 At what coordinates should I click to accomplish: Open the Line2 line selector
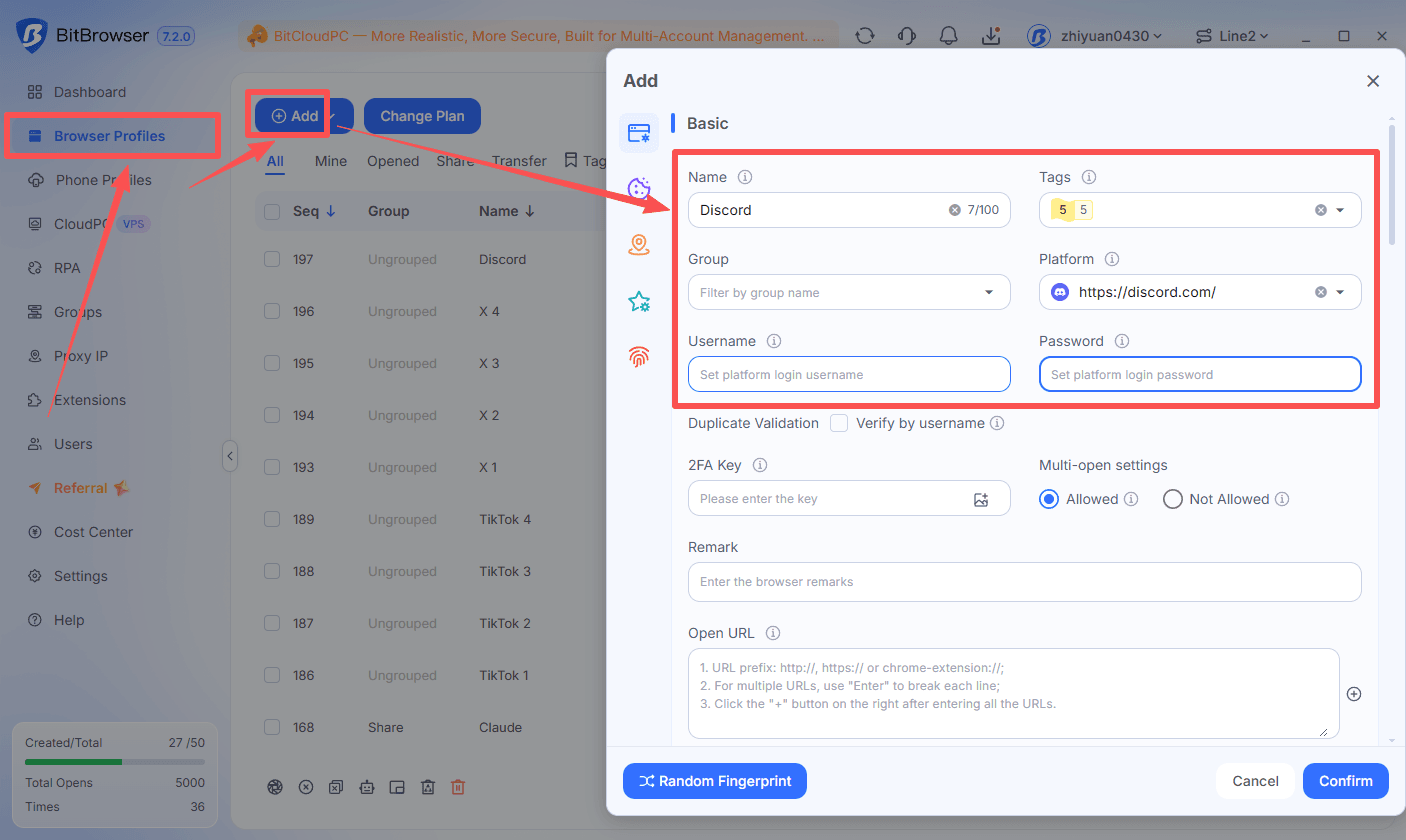(x=1232, y=36)
